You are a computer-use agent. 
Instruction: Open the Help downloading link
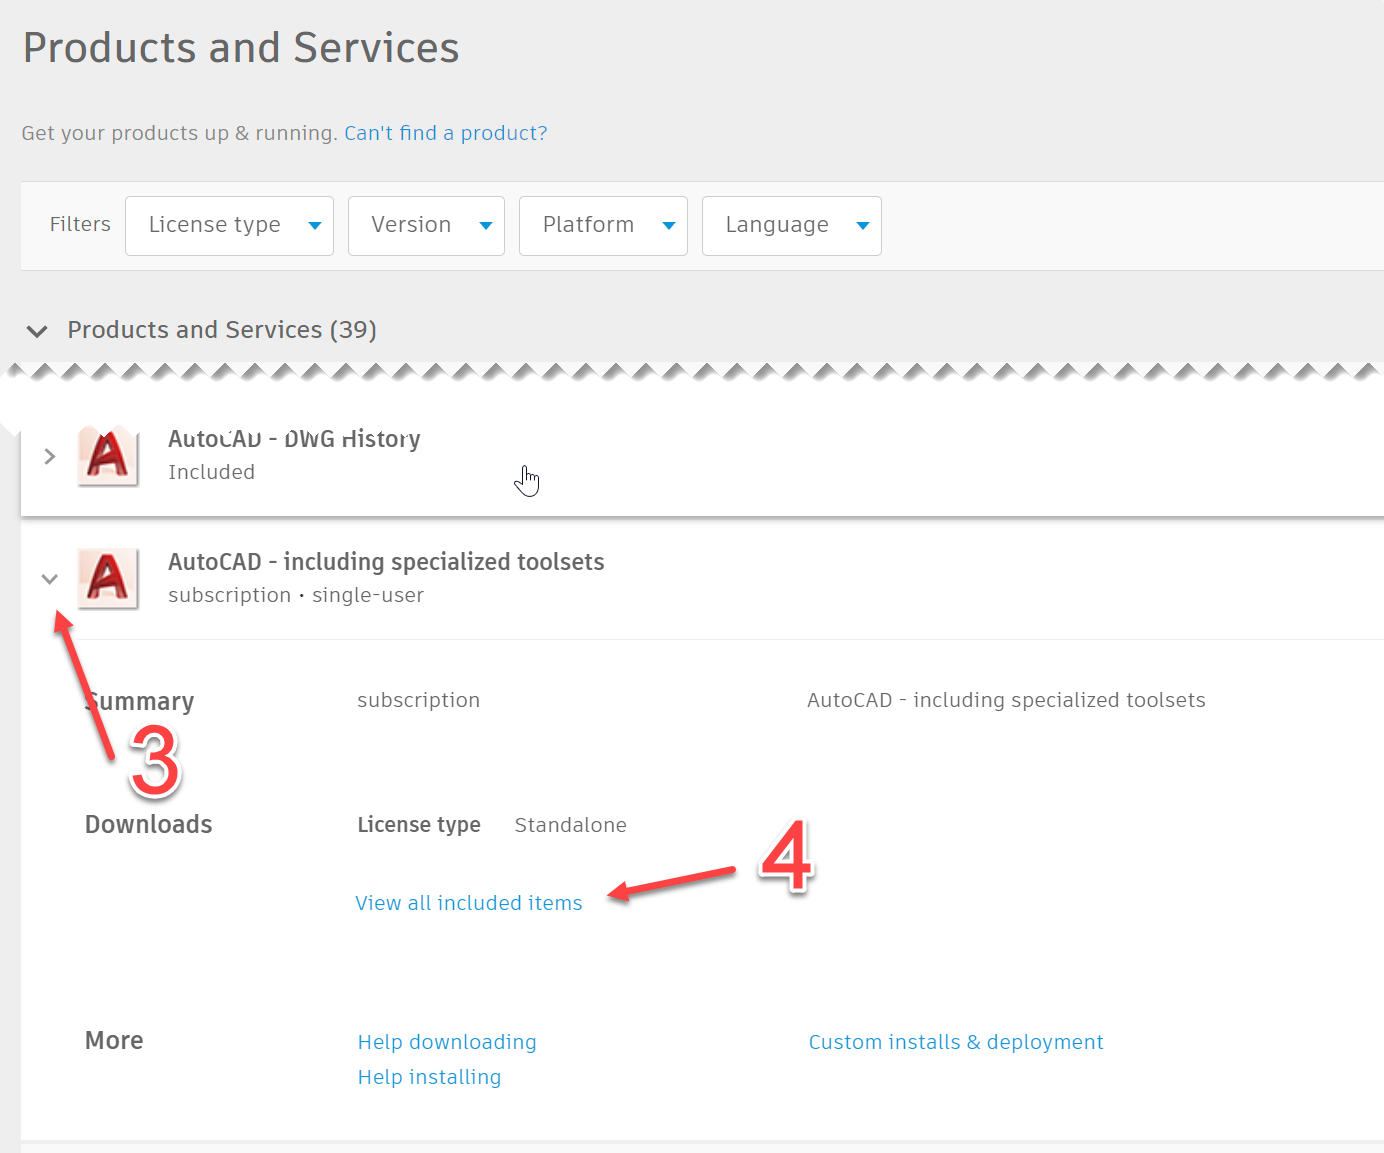(x=447, y=1042)
